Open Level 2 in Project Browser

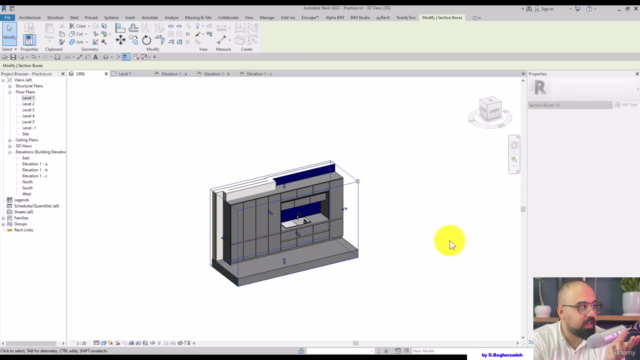(28, 104)
